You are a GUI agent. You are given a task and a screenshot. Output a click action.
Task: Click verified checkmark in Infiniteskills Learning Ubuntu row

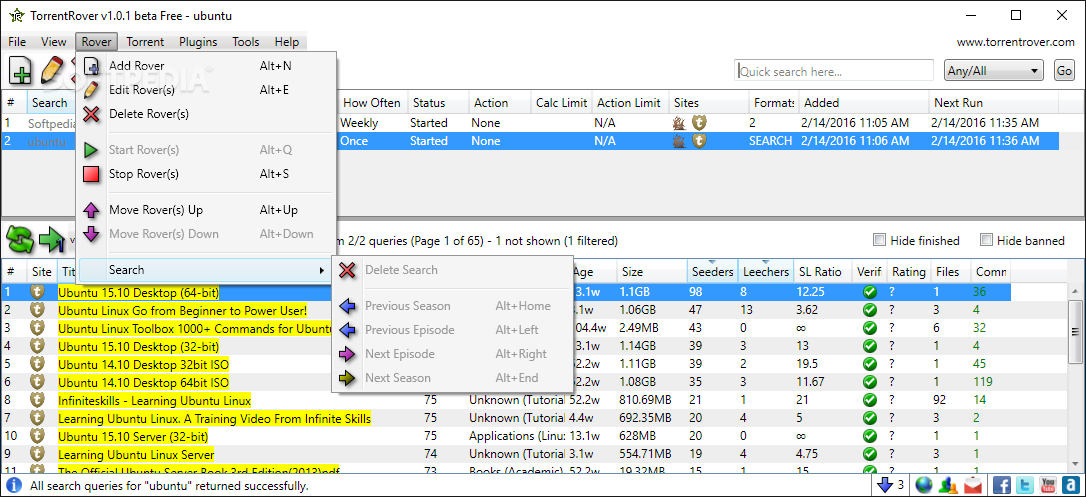[869, 400]
